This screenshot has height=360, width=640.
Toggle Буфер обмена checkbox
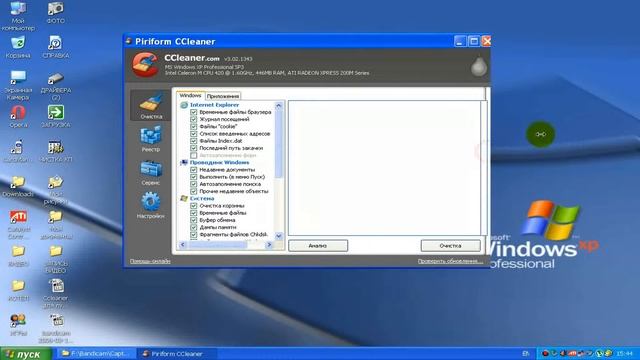[x=193, y=220]
